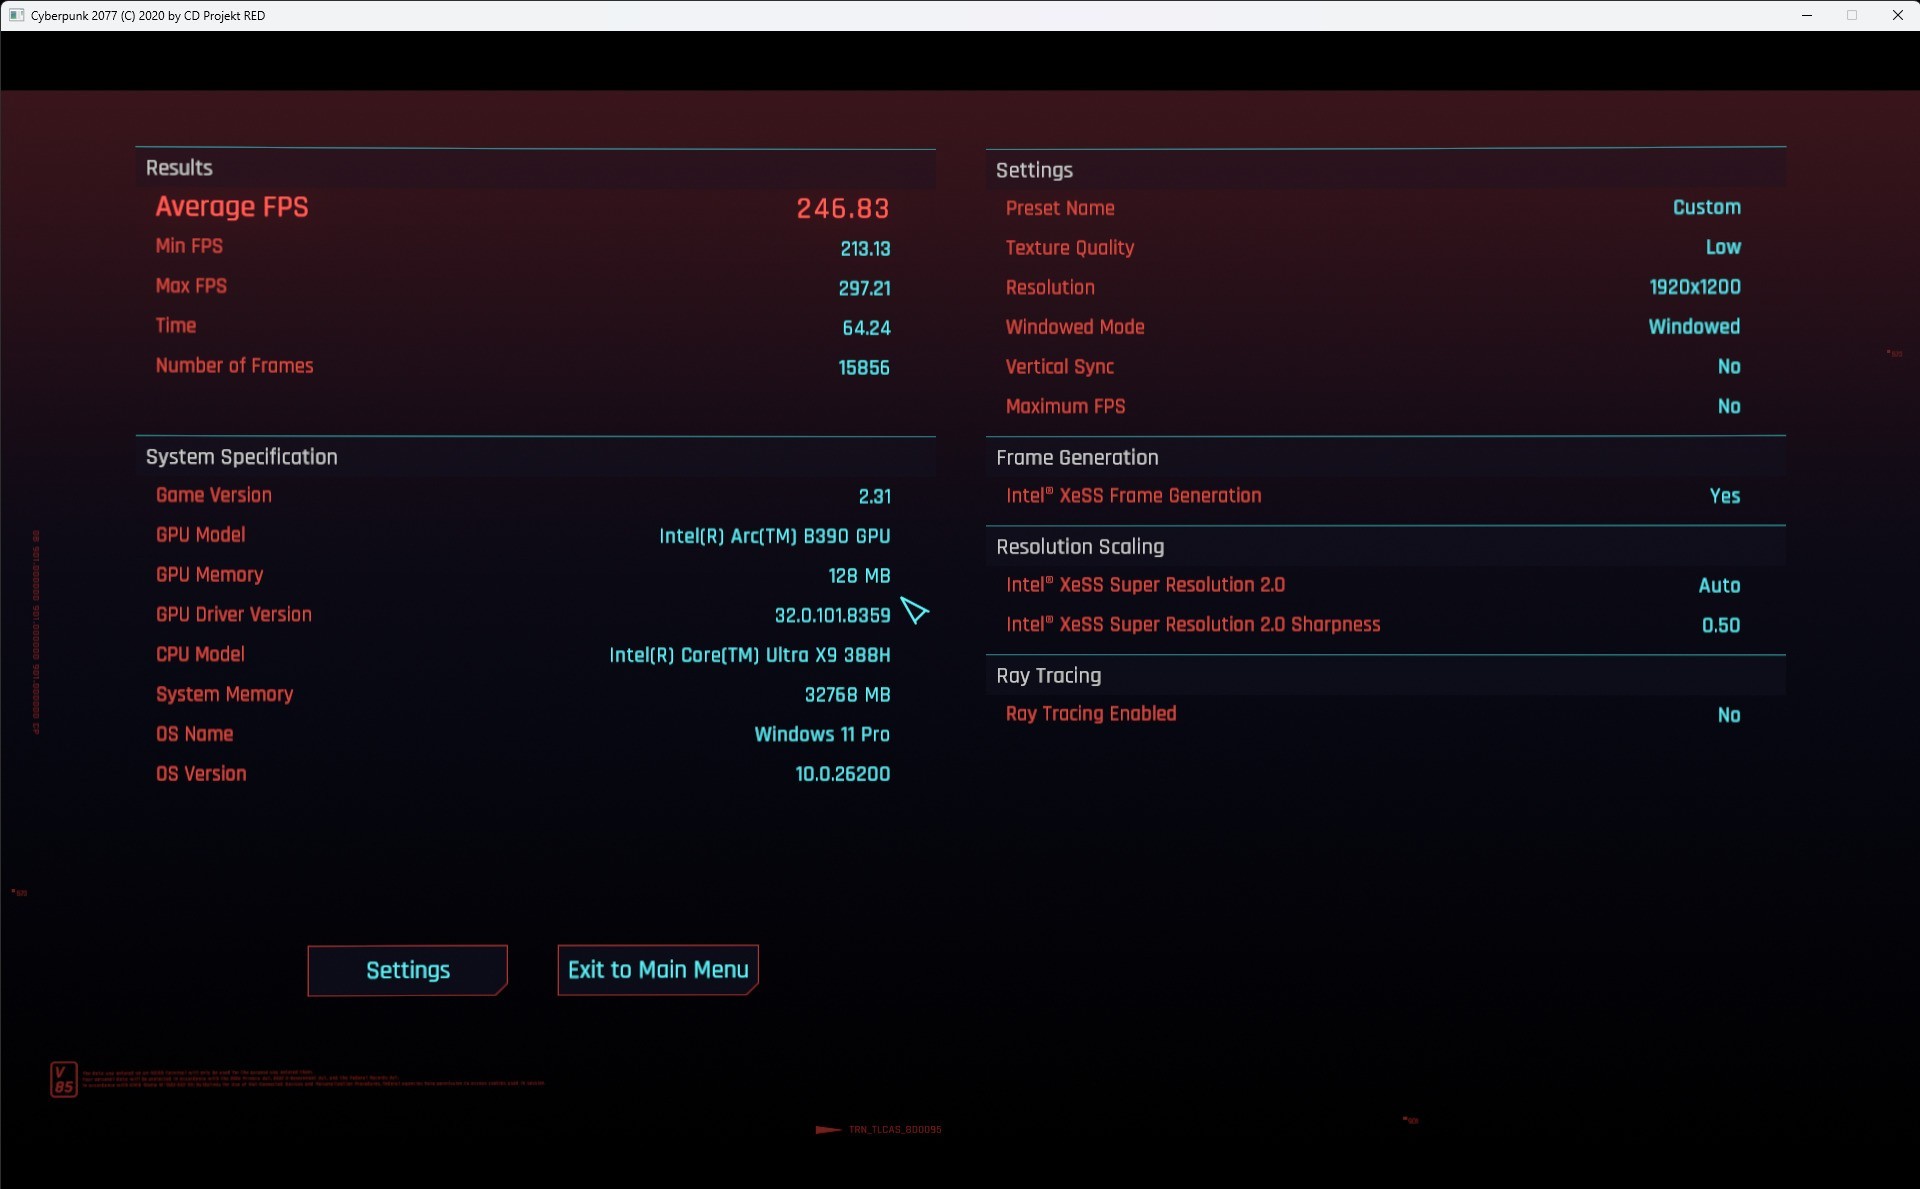The image size is (1920, 1189).
Task: Minimize the Cyberpunk 2077 window
Action: pyautogui.click(x=1806, y=15)
